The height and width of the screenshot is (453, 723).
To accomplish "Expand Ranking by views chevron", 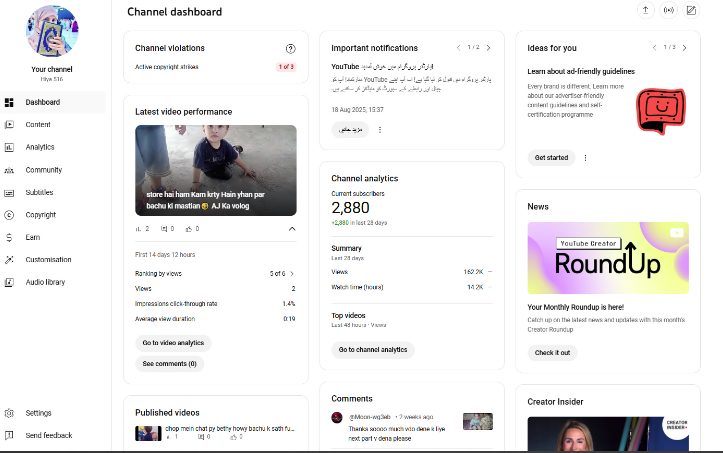I will click(292, 274).
